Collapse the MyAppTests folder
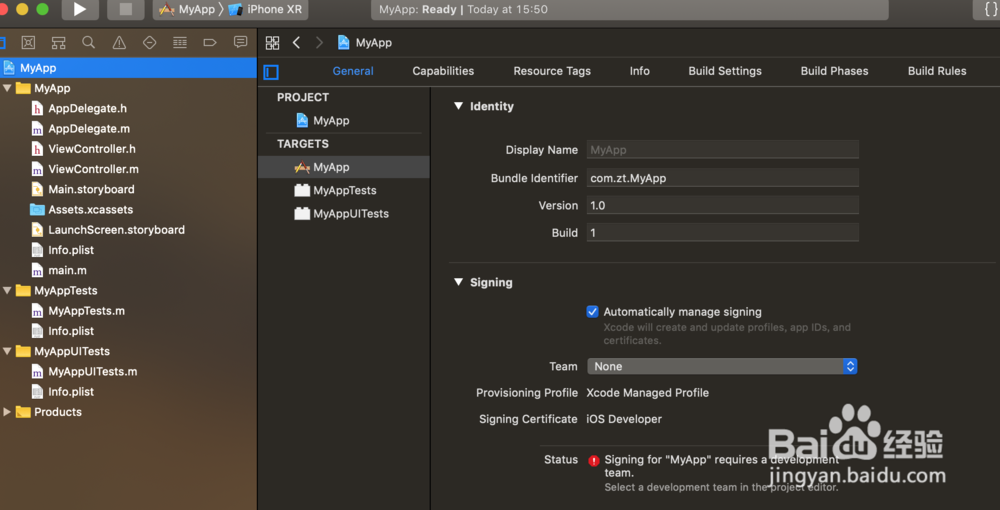The image size is (1000, 510). pos(7,290)
